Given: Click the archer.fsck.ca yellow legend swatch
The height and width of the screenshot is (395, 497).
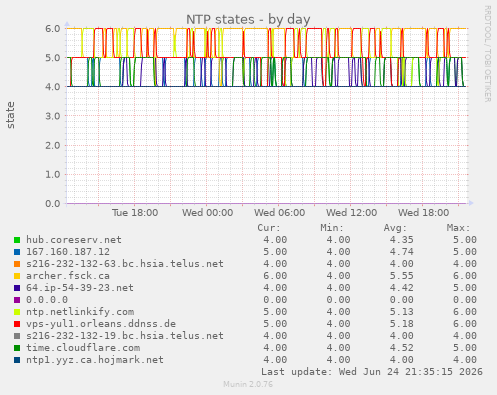Looking at the screenshot, I should [17, 276].
